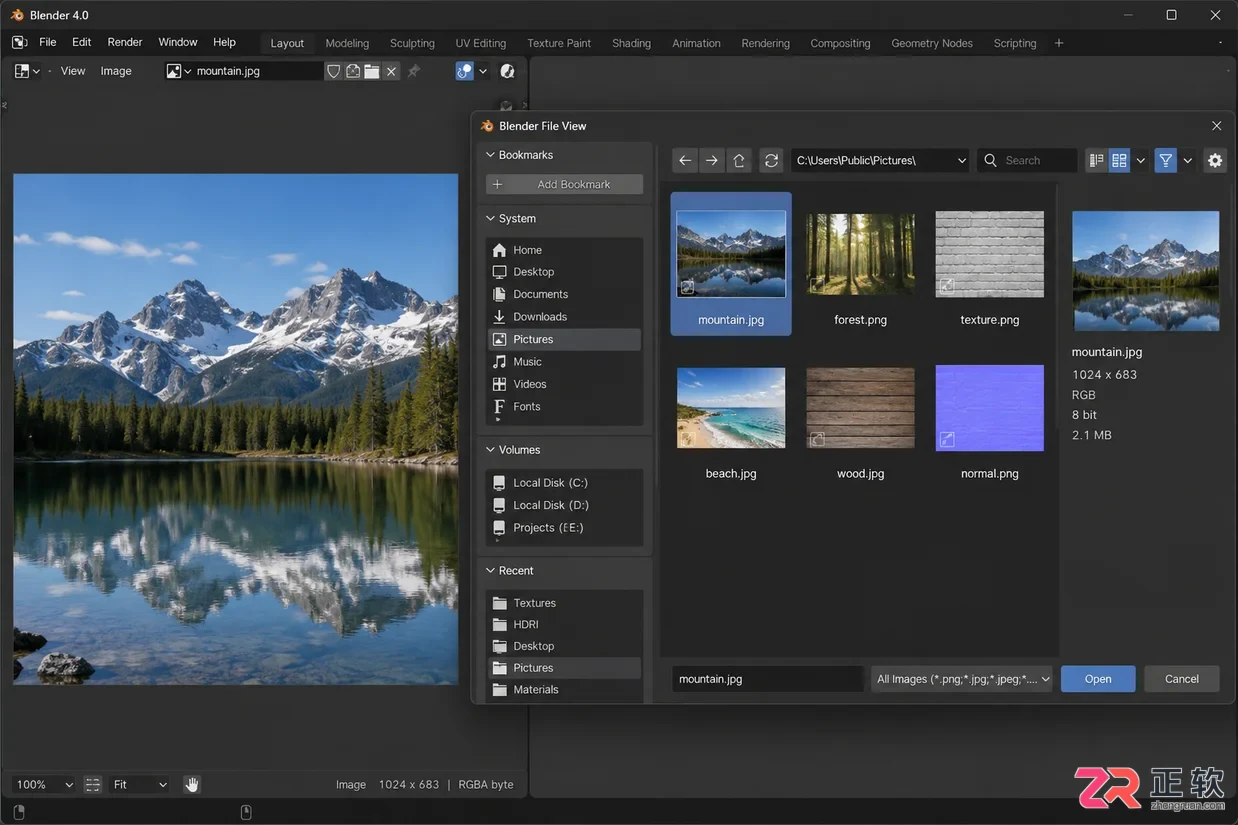This screenshot has height=825, width=1238.
Task: Click the icon between zoom and Fit dropdowns
Action: click(x=93, y=785)
